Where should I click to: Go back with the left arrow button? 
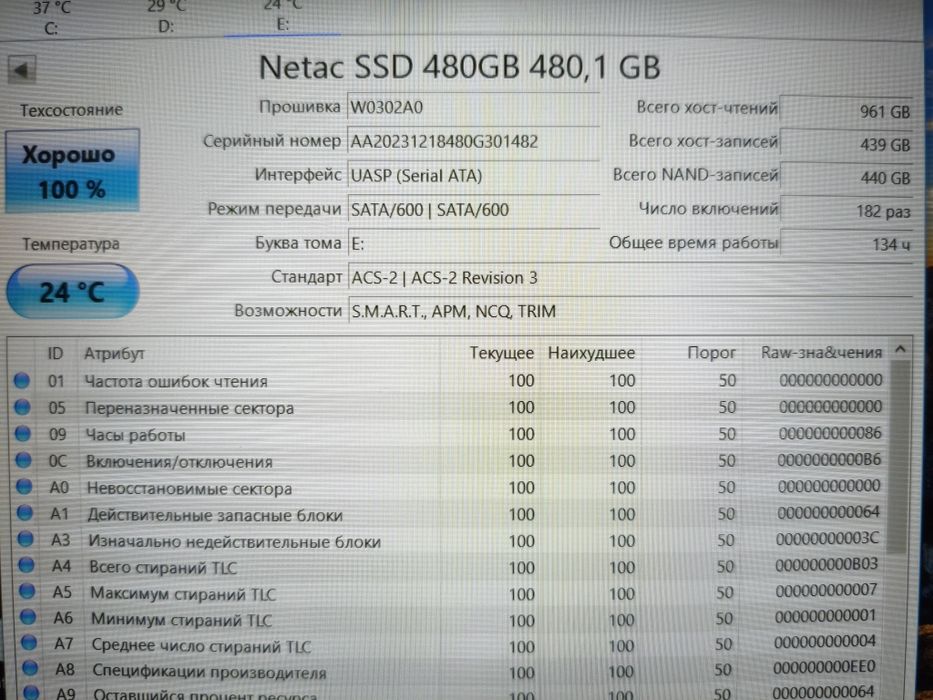[x=22, y=70]
